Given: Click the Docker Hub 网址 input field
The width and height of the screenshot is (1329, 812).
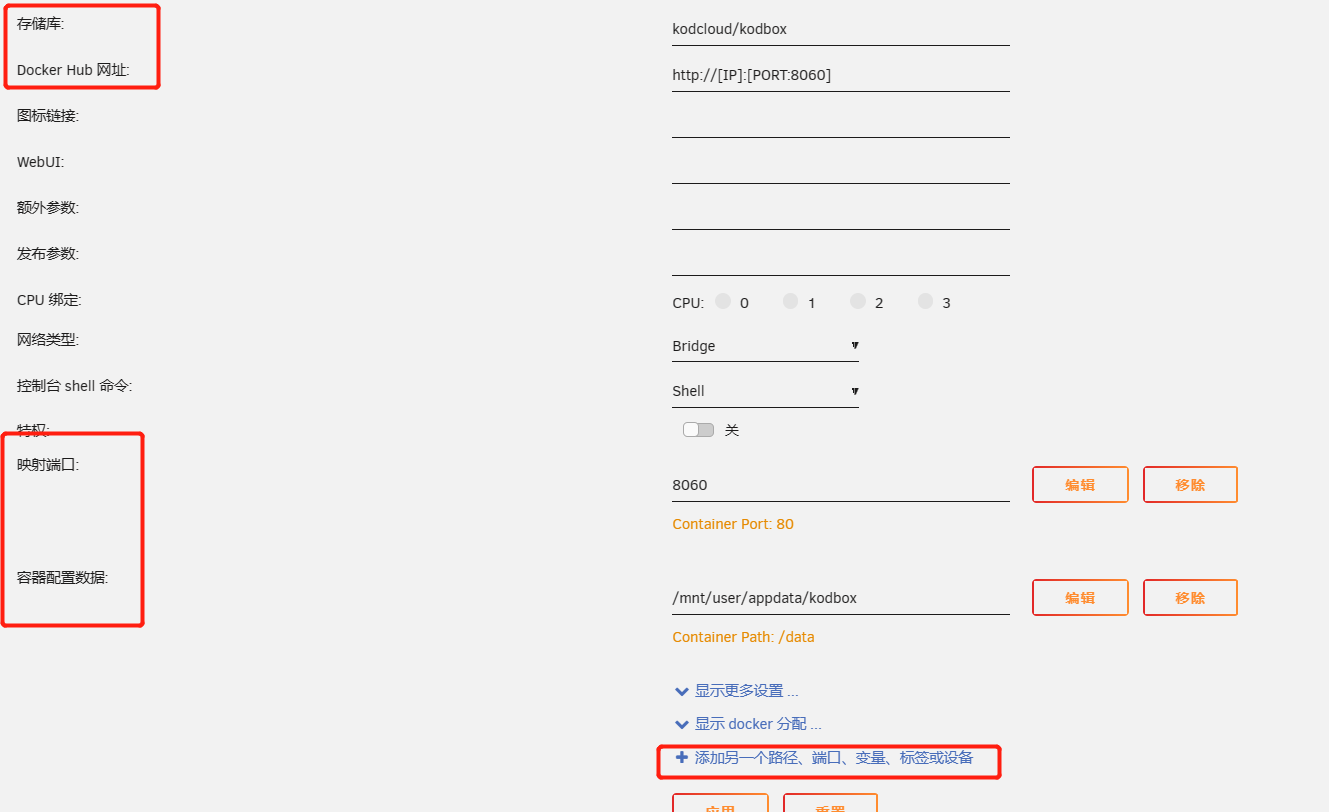Looking at the screenshot, I should coord(840,75).
